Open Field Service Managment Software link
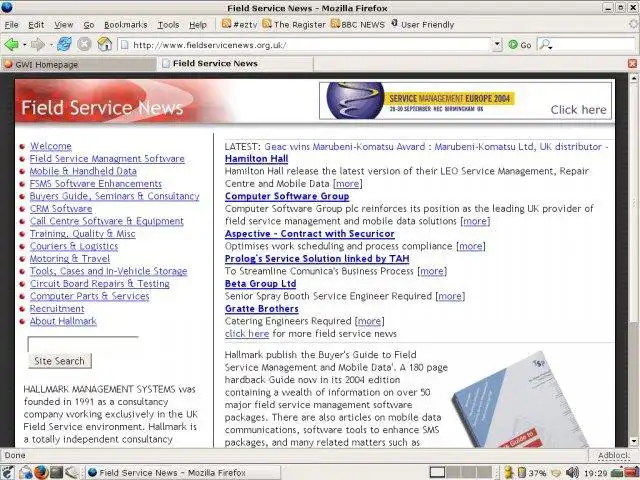Image resolution: width=640 pixels, height=480 pixels. click(107, 159)
